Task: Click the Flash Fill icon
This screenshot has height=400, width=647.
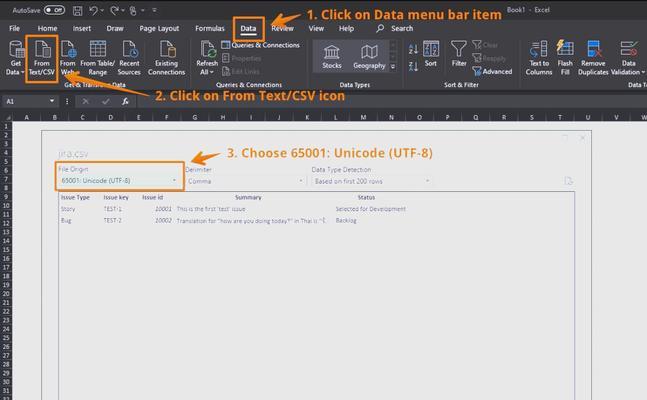Action: click(x=565, y=58)
